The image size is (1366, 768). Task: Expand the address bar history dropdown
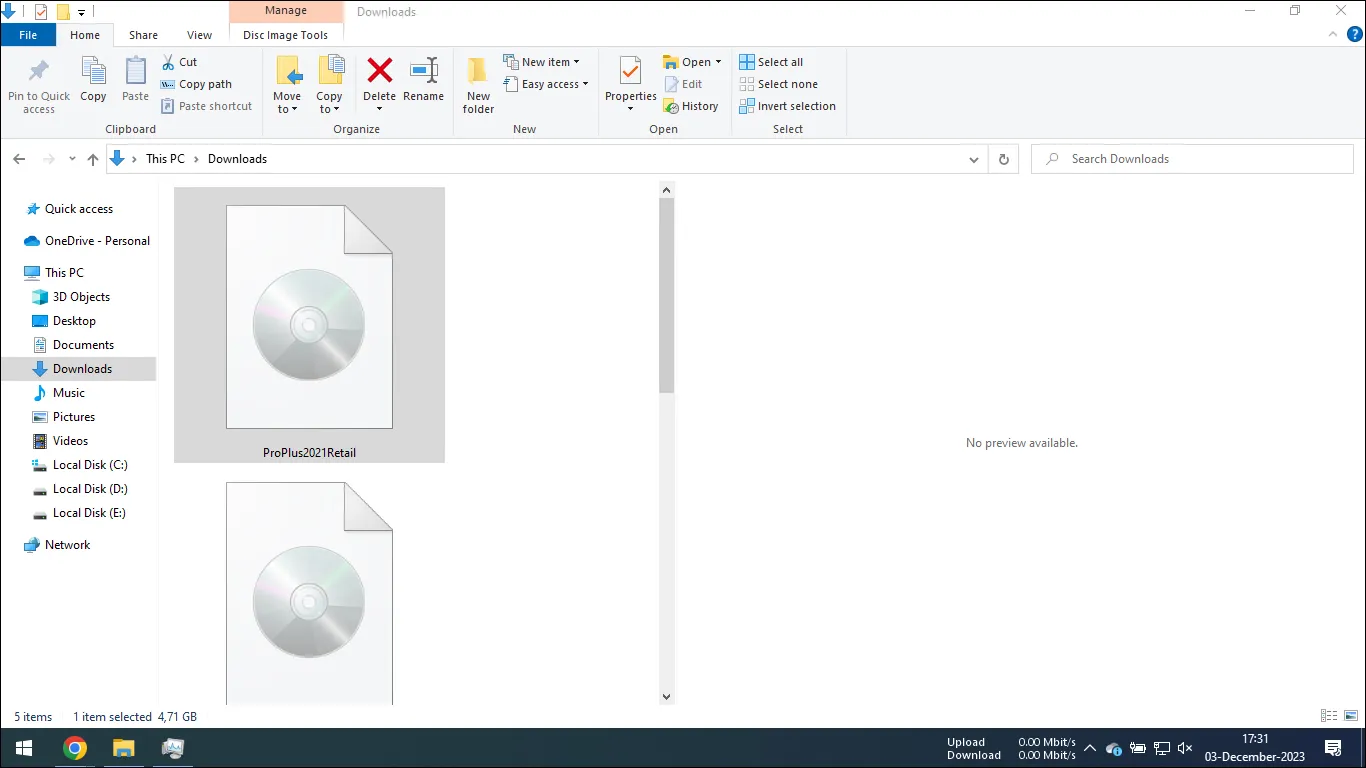973,159
